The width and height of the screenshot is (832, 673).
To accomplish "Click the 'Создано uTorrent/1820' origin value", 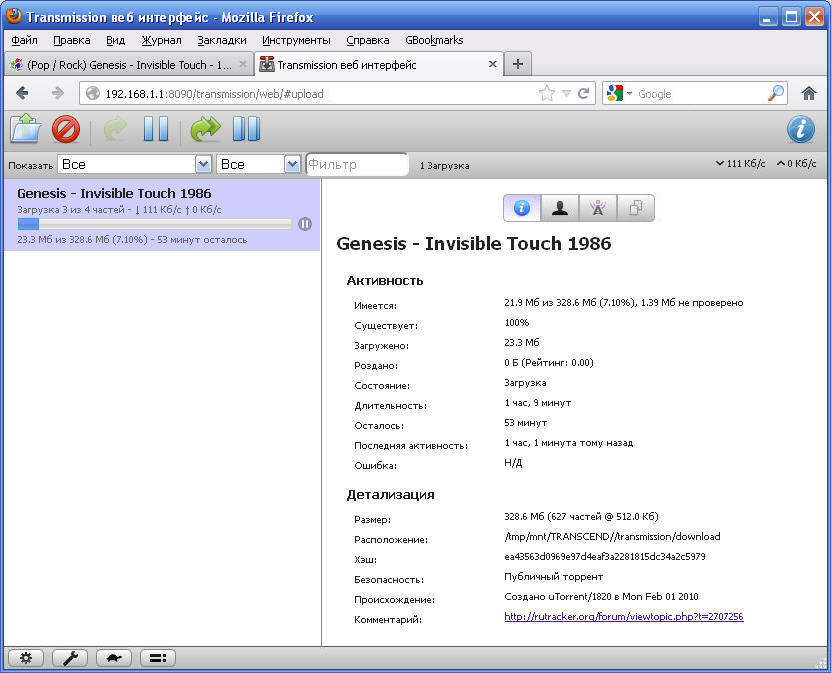I will coord(601,597).
